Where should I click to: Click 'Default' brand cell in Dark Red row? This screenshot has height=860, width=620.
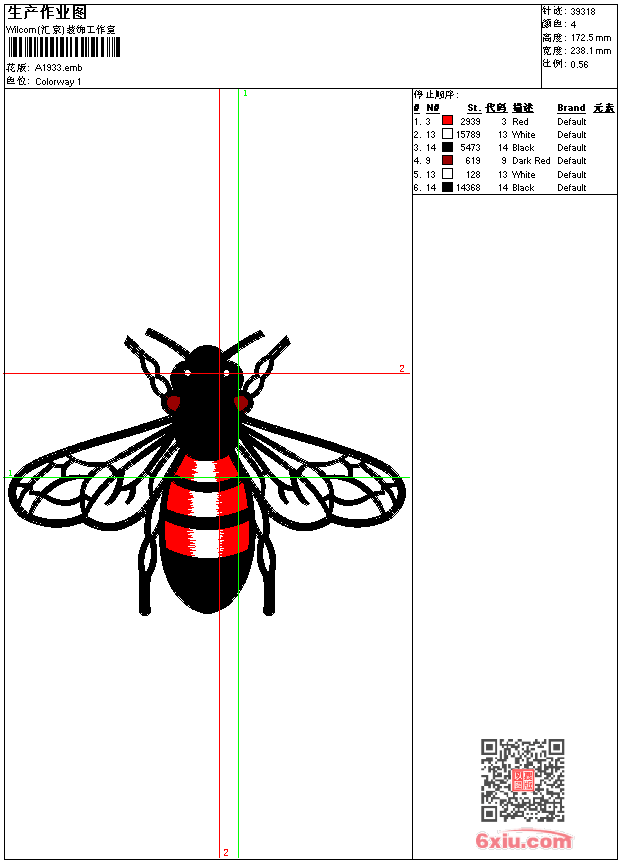point(572,161)
